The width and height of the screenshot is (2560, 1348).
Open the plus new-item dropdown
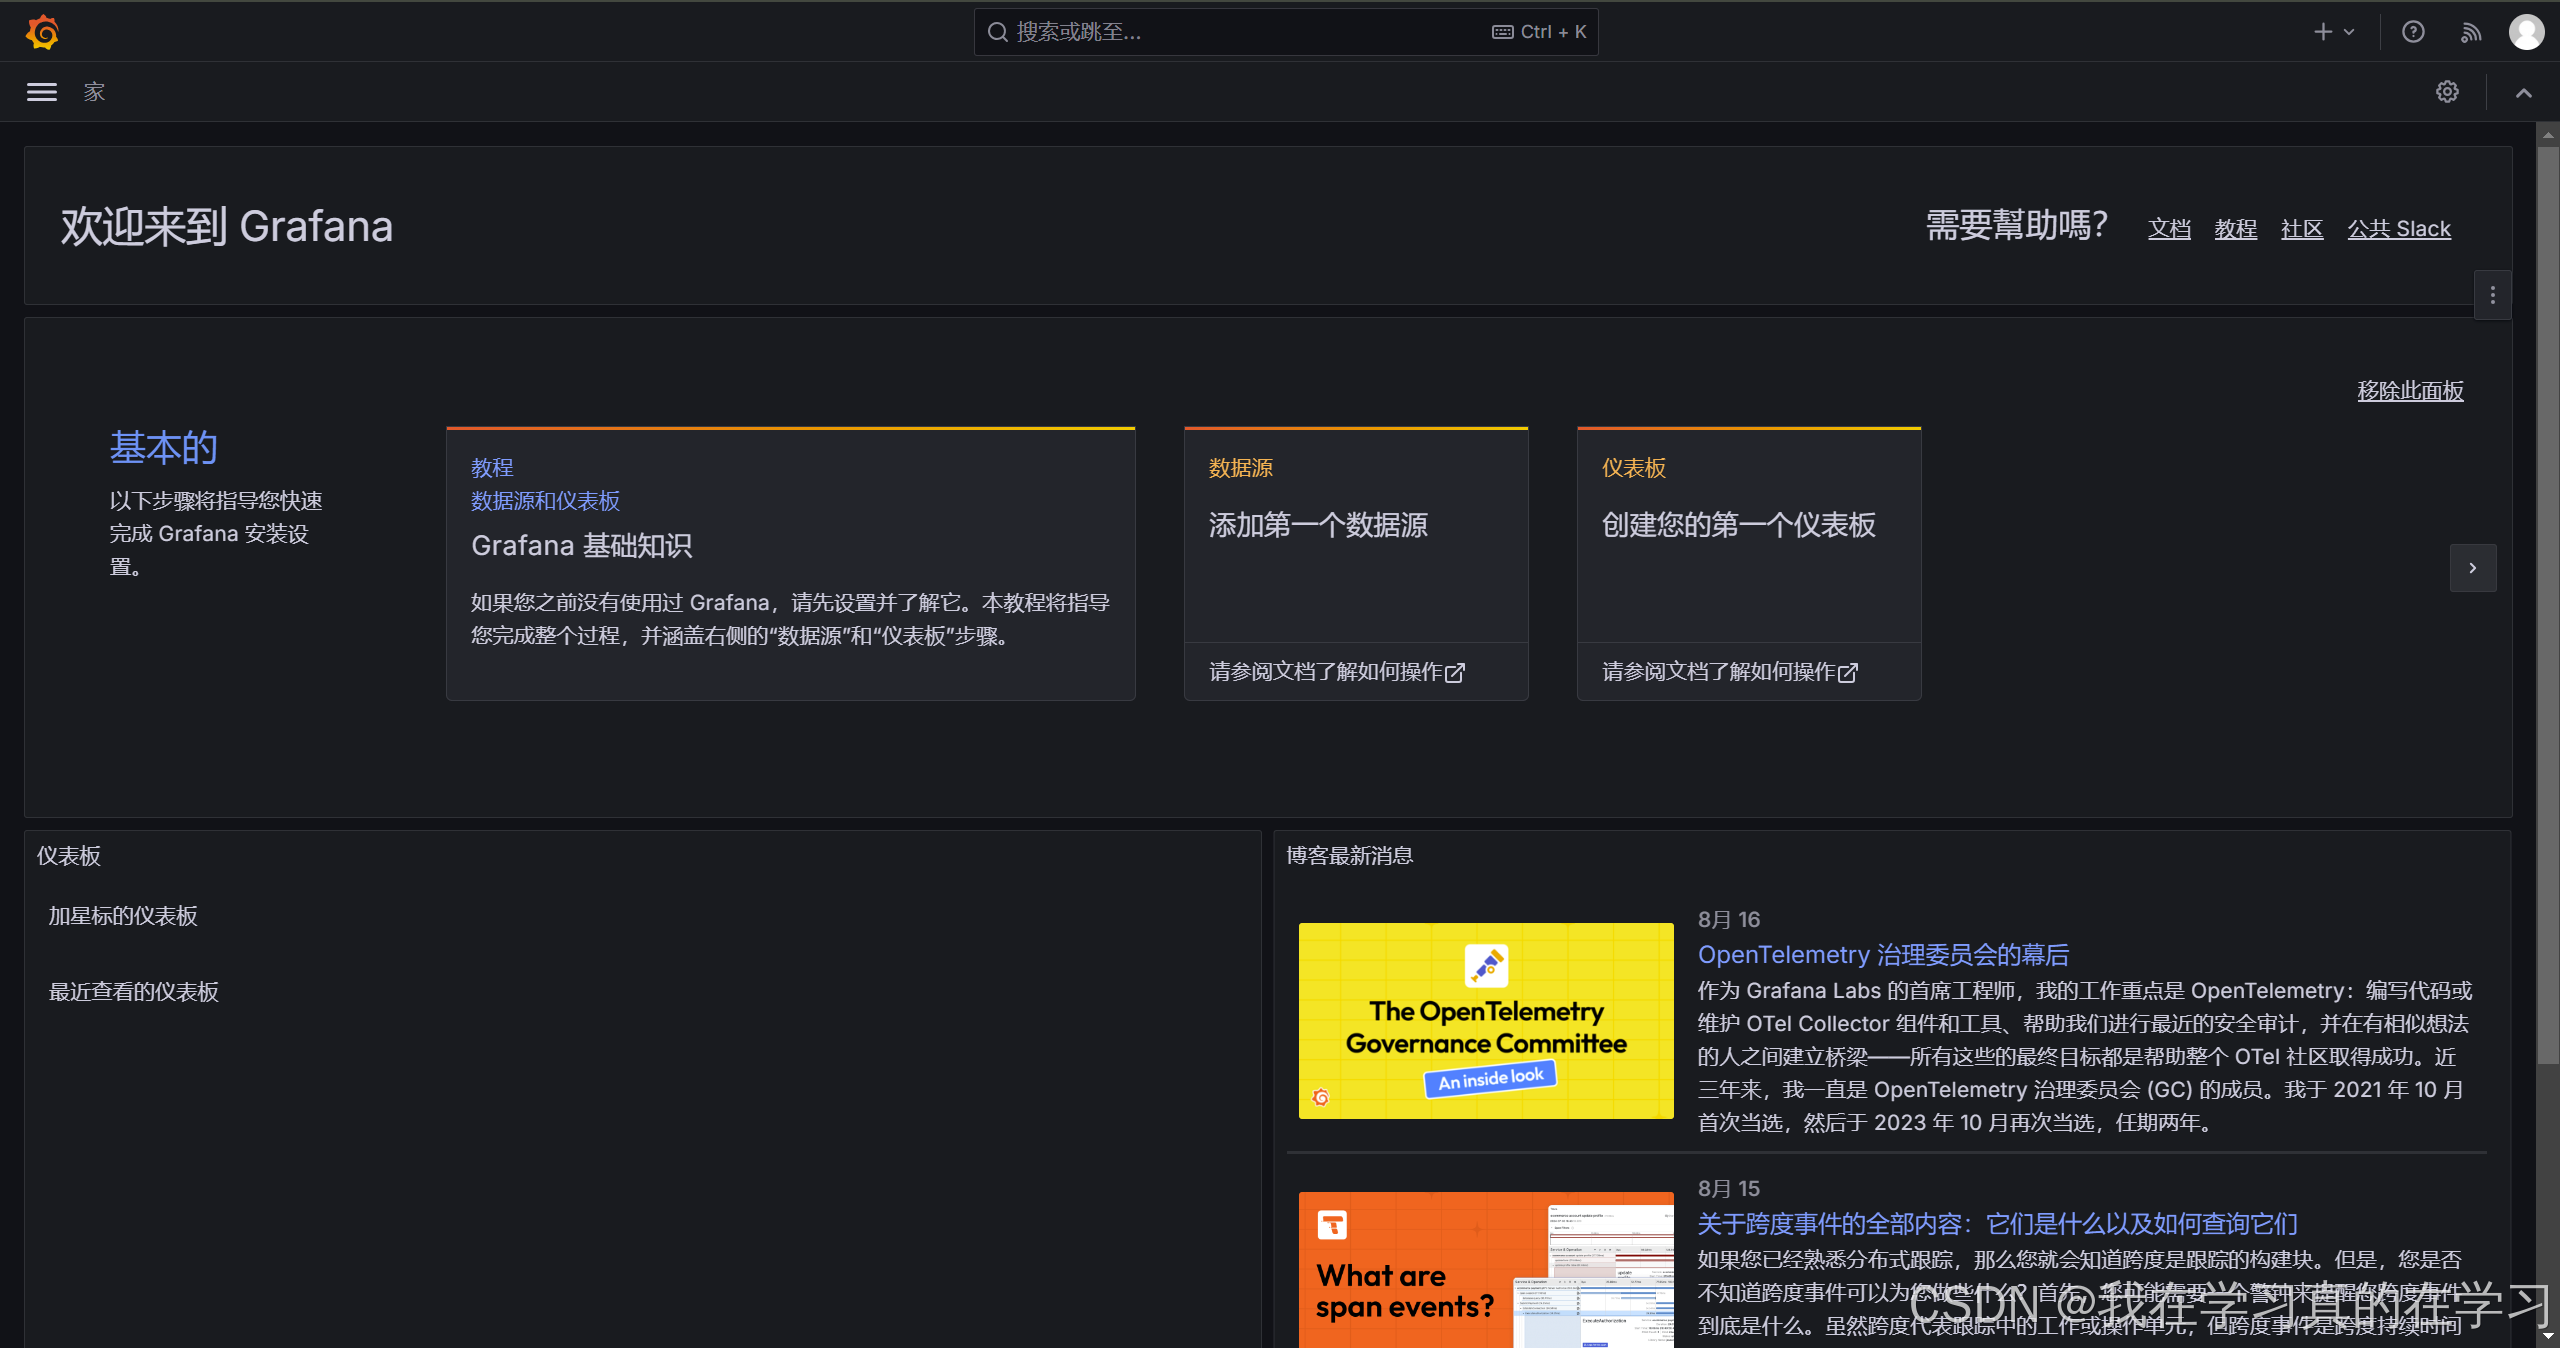coord(2333,32)
